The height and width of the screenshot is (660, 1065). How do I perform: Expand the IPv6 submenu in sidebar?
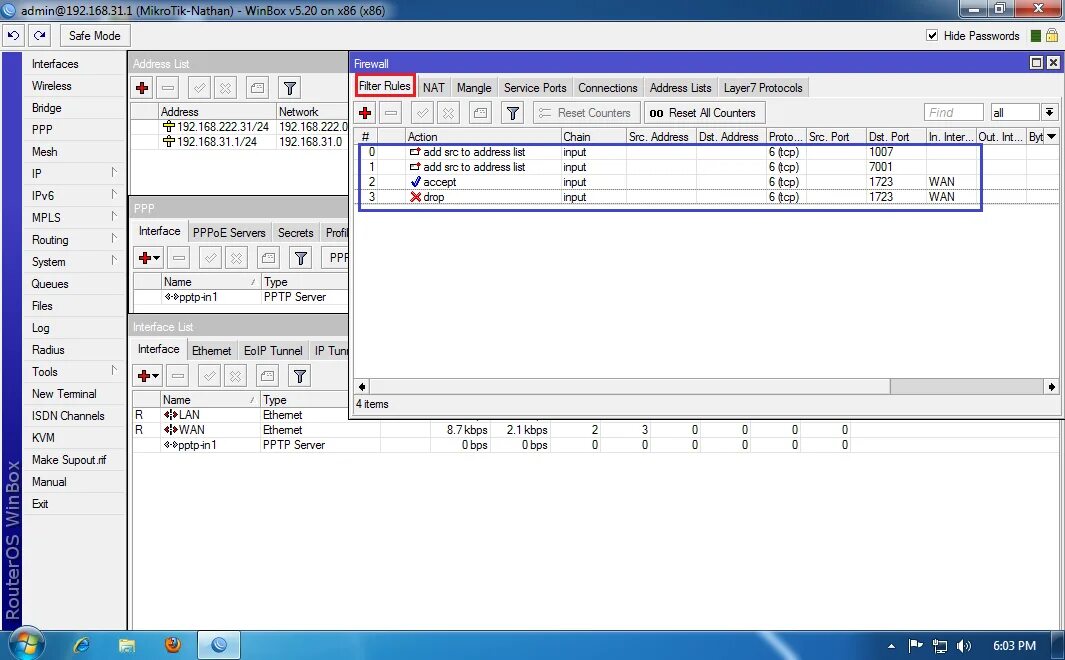(75, 196)
